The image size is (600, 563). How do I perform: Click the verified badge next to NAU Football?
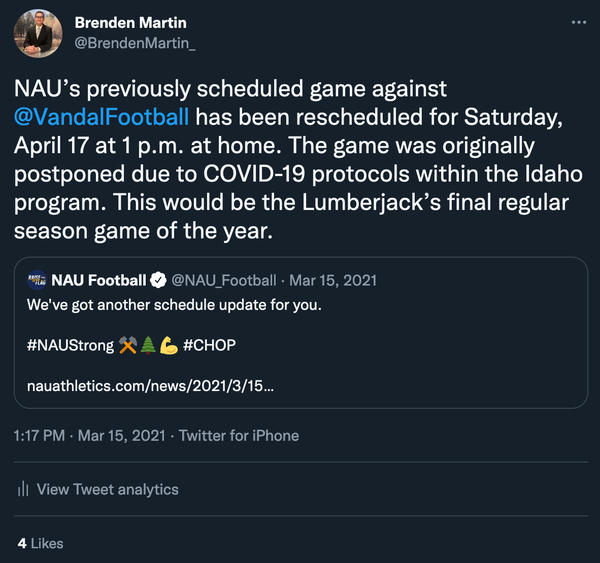tap(158, 279)
